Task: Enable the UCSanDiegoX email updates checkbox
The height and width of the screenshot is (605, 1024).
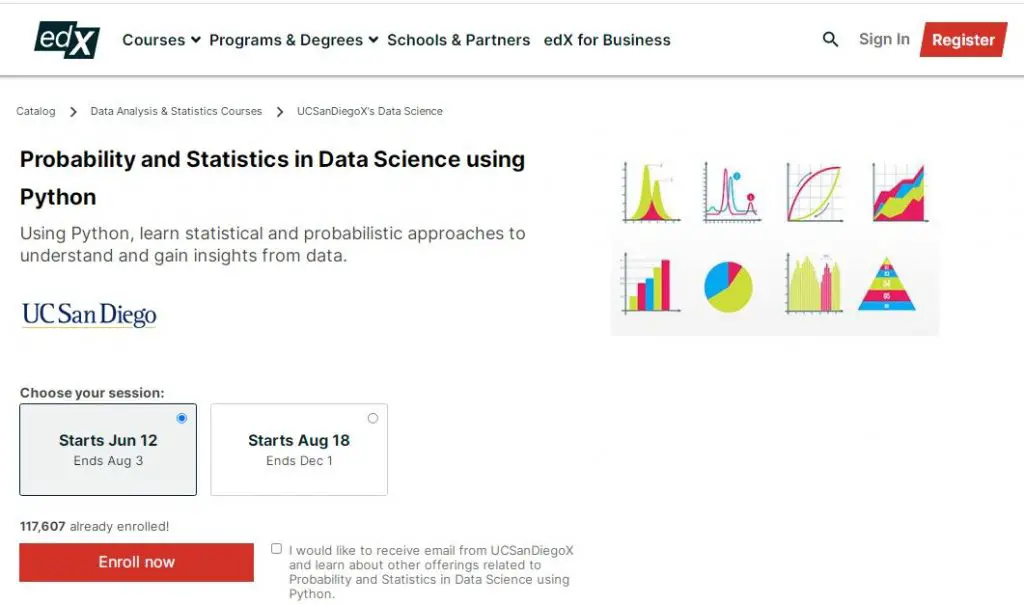Action: 276,548
